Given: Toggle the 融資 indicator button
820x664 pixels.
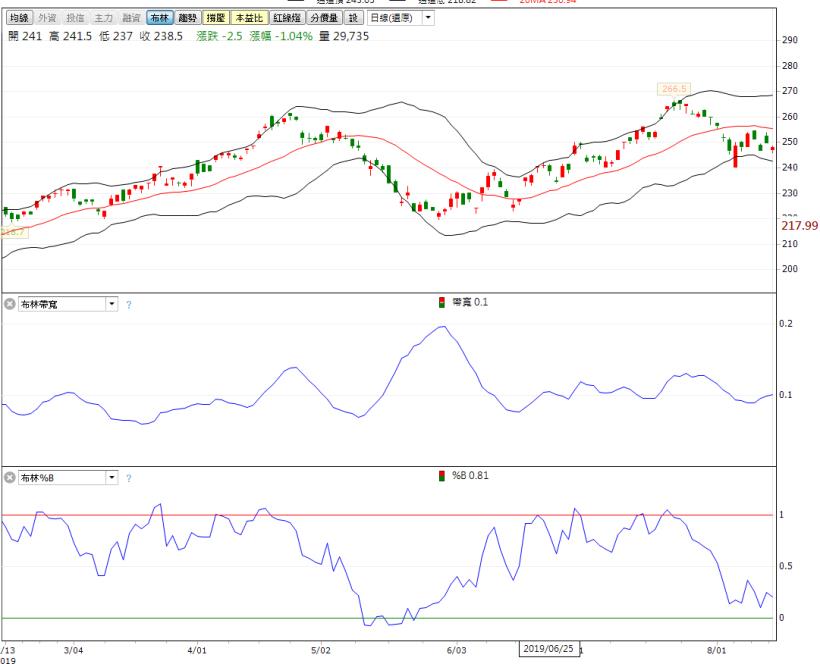Looking at the screenshot, I should tap(131, 18).
